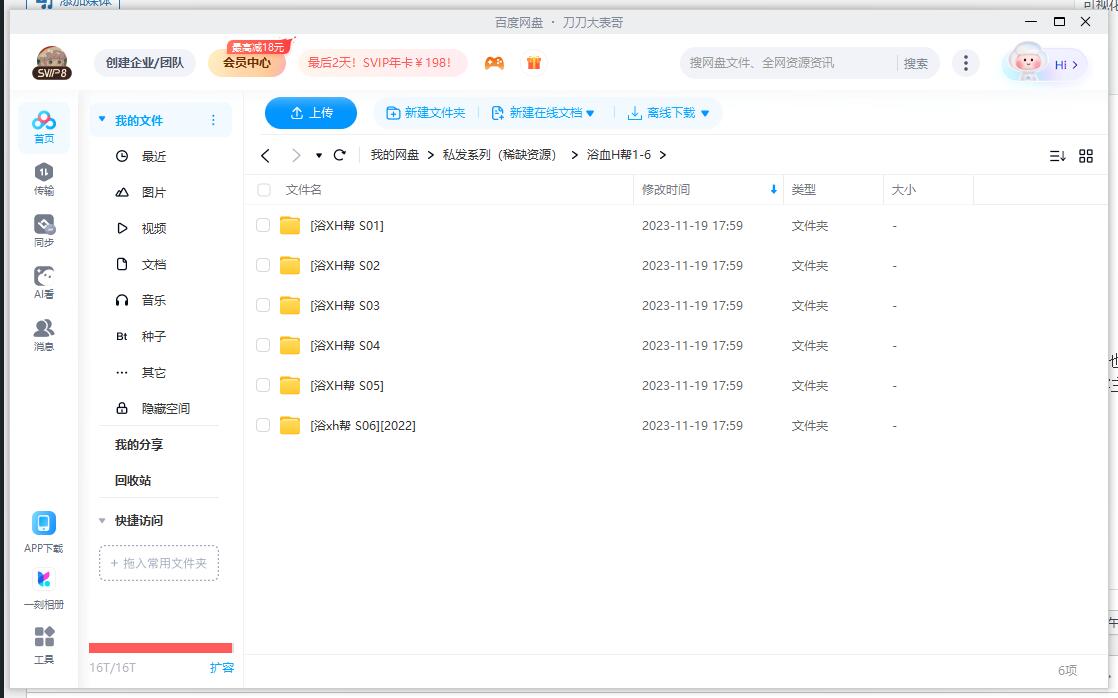
Task: Click 新建文件夹 button
Action: pyautogui.click(x=426, y=113)
